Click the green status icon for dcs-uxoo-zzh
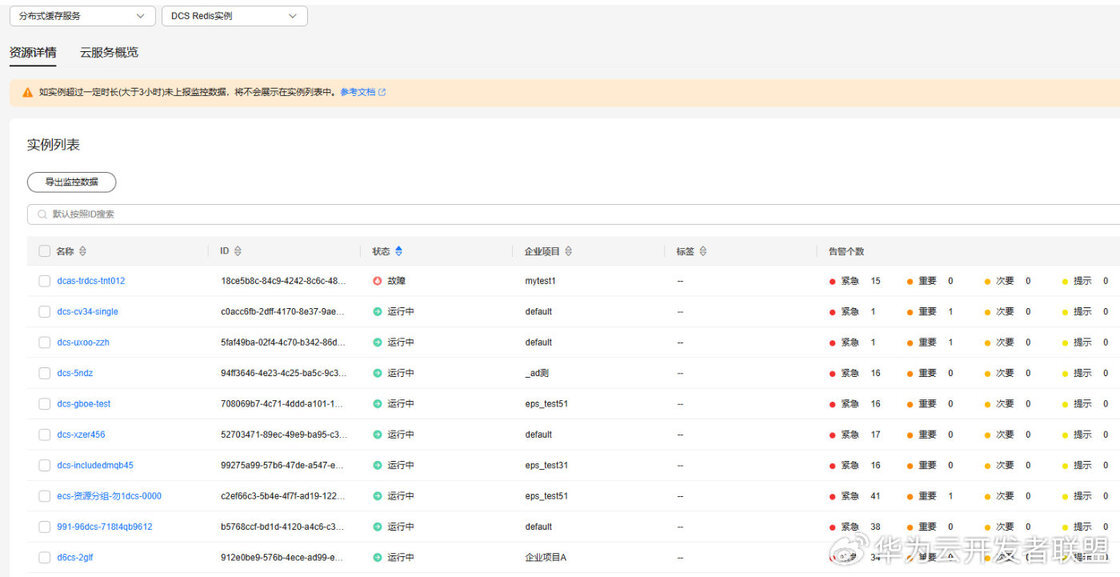1120x577 pixels. point(378,343)
